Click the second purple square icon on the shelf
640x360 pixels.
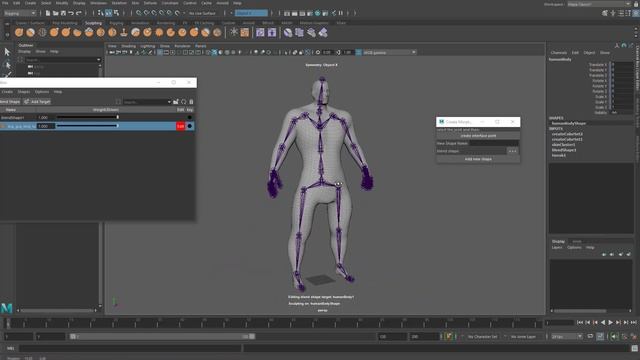coord(272,32)
